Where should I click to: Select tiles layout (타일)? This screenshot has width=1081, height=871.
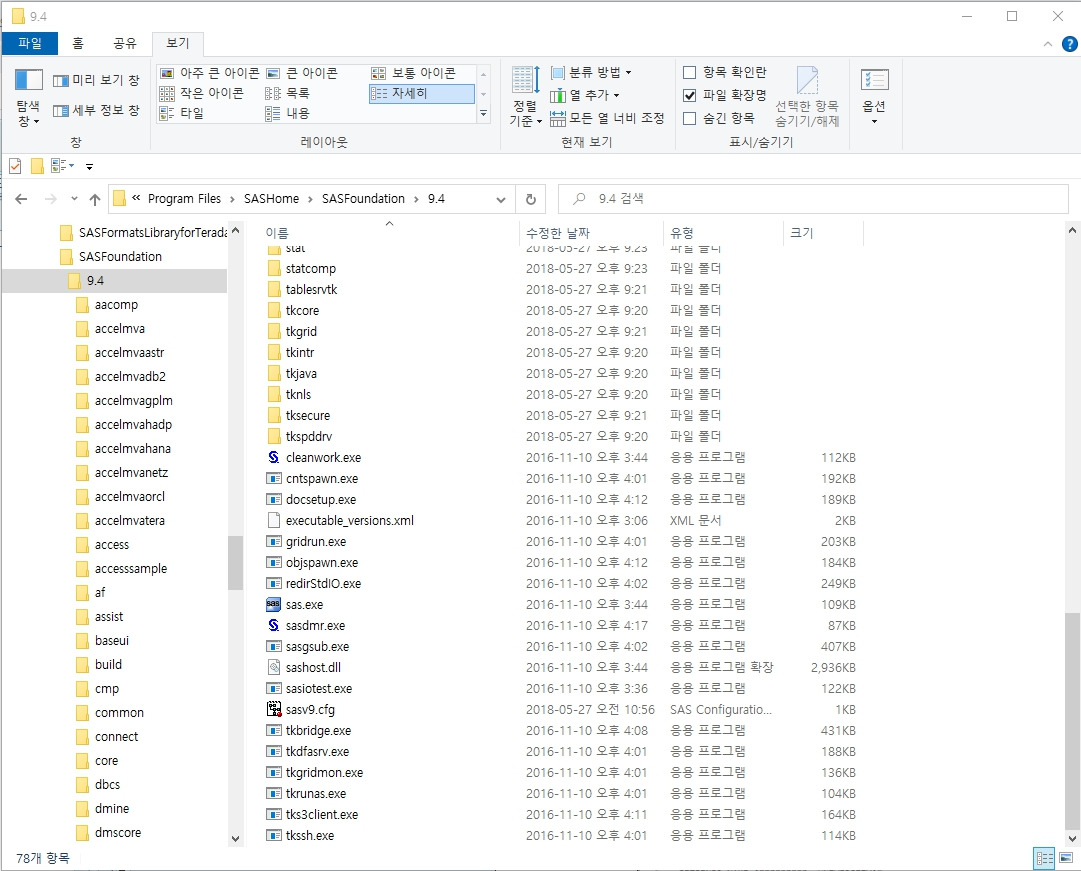181,113
